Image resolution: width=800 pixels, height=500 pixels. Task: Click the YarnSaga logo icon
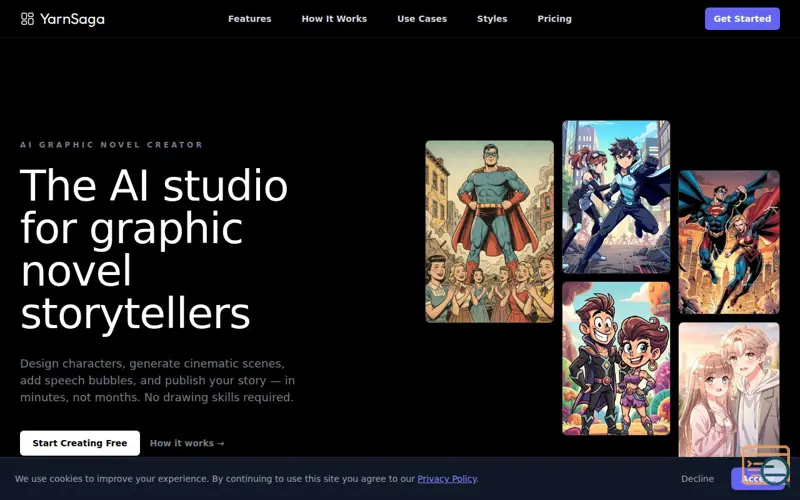pyautogui.click(x=27, y=19)
